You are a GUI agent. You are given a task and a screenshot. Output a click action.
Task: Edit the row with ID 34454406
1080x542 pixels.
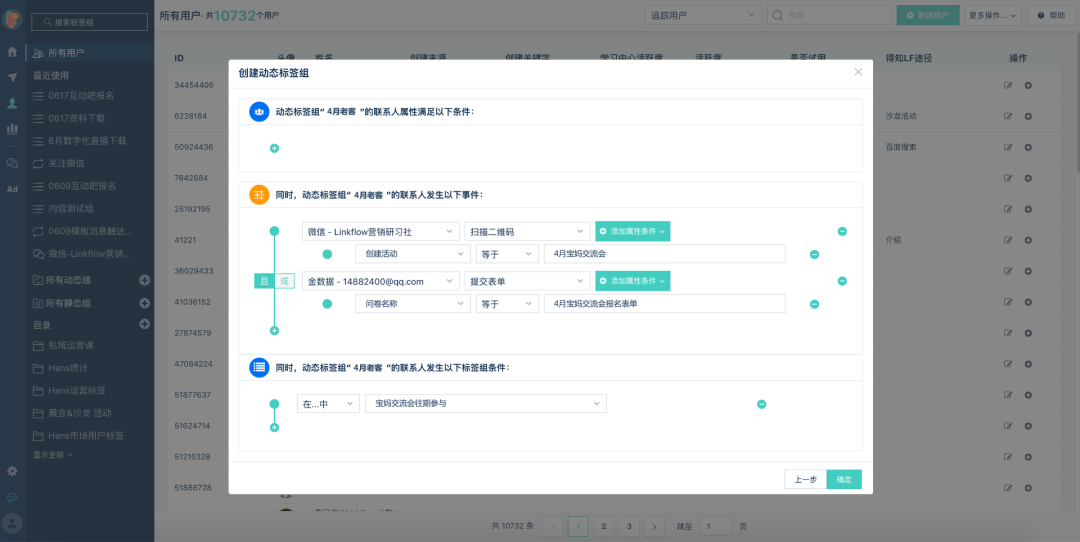[1008, 85]
